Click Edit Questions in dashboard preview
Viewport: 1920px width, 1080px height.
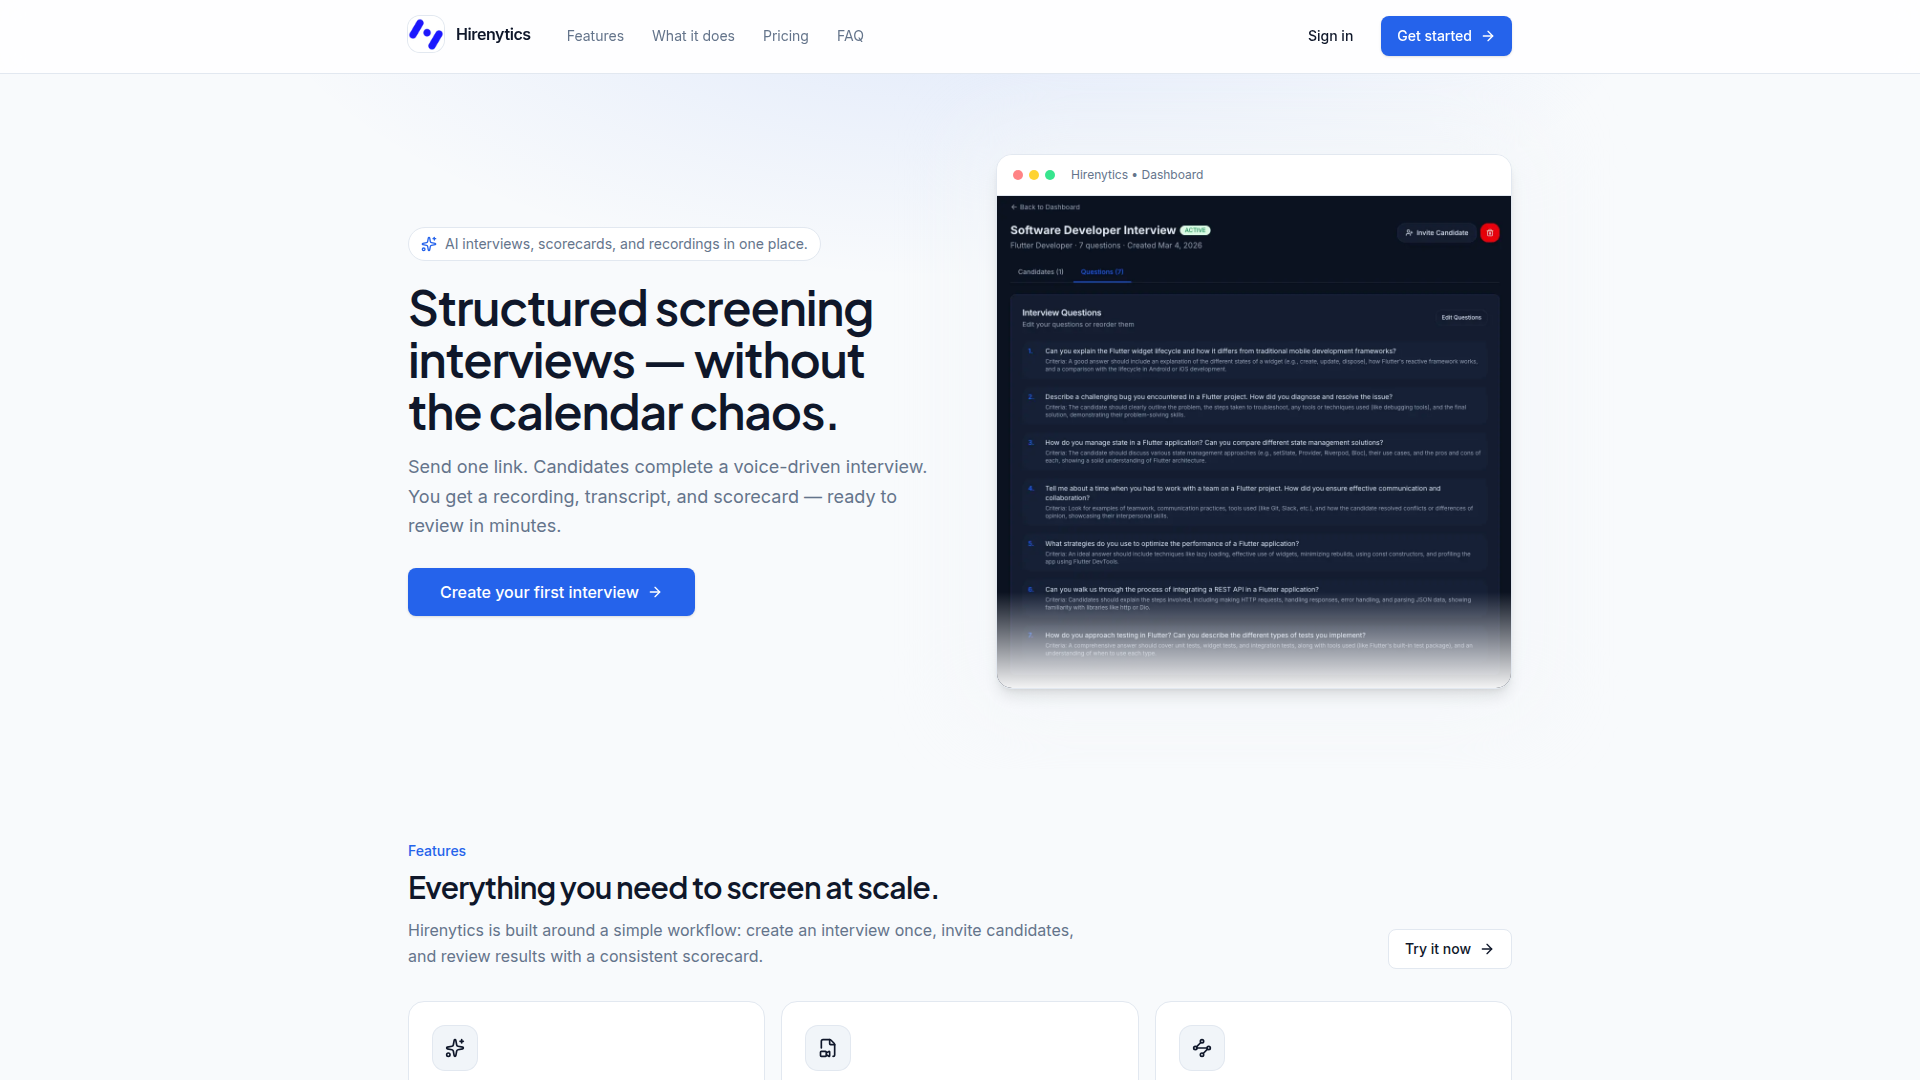(x=1461, y=318)
